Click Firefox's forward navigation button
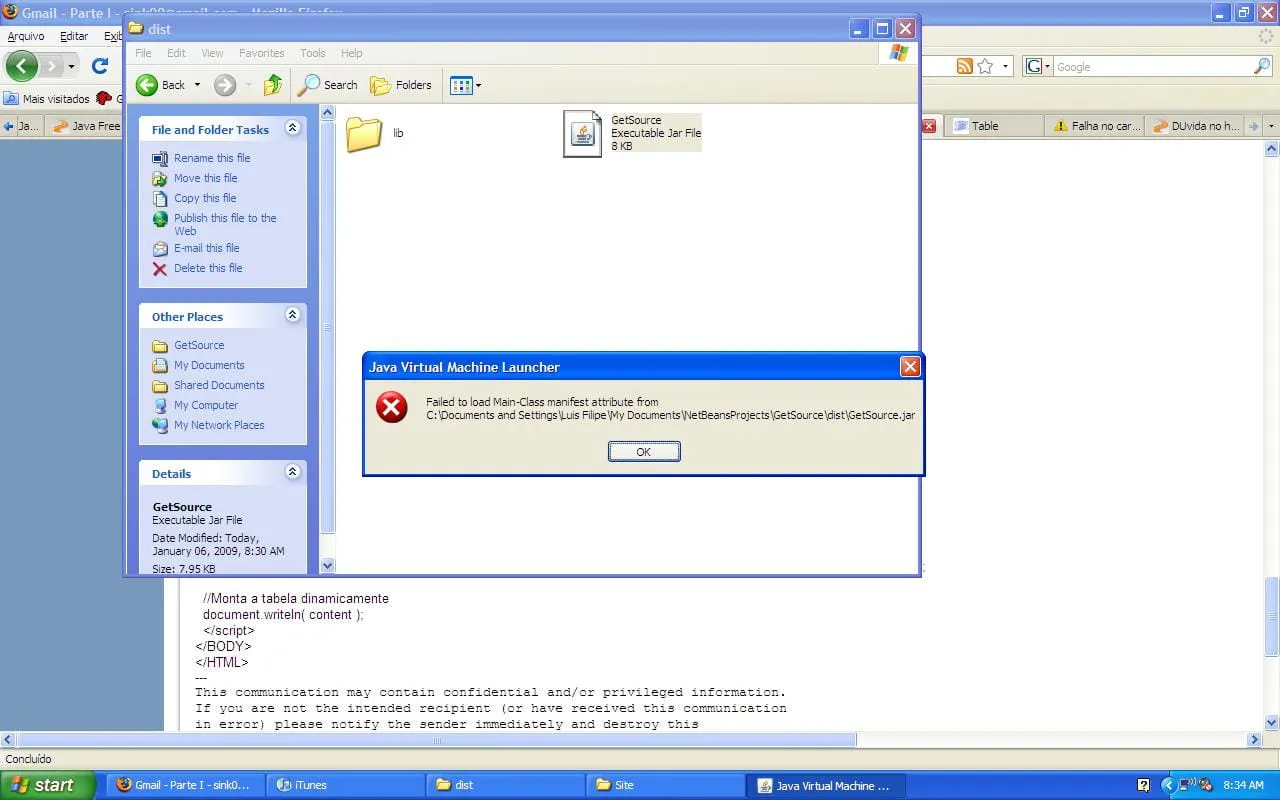This screenshot has width=1280, height=800. (52, 66)
